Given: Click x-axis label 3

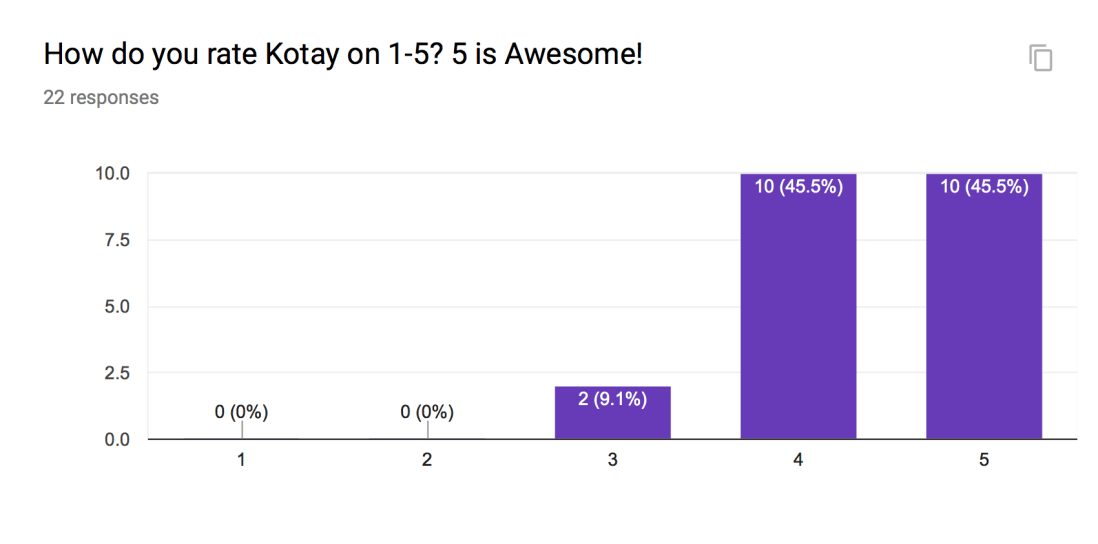Looking at the screenshot, I should tap(612, 460).
